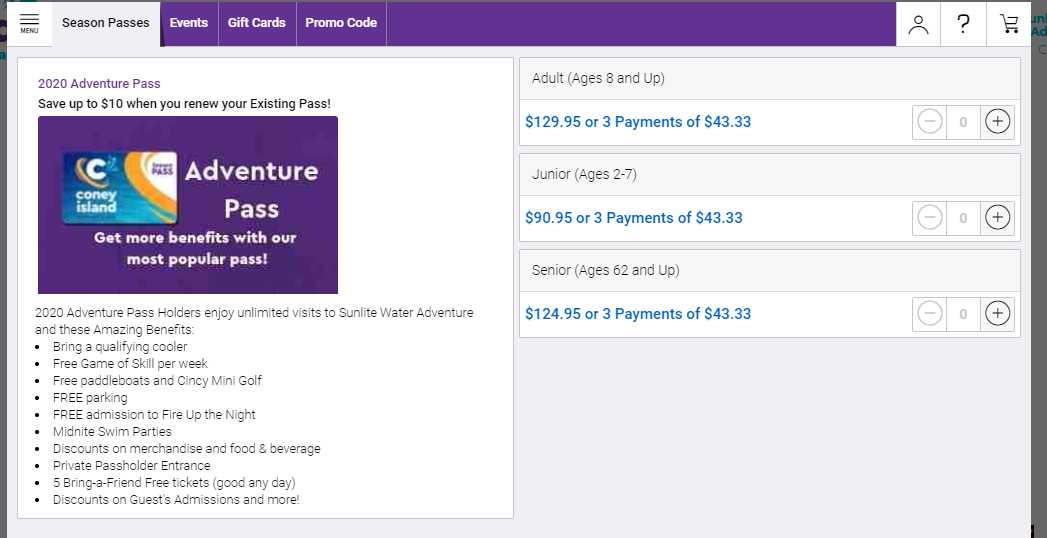The width and height of the screenshot is (1047, 538).
Task: Add one Junior pass using plus
Action: click(998, 218)
